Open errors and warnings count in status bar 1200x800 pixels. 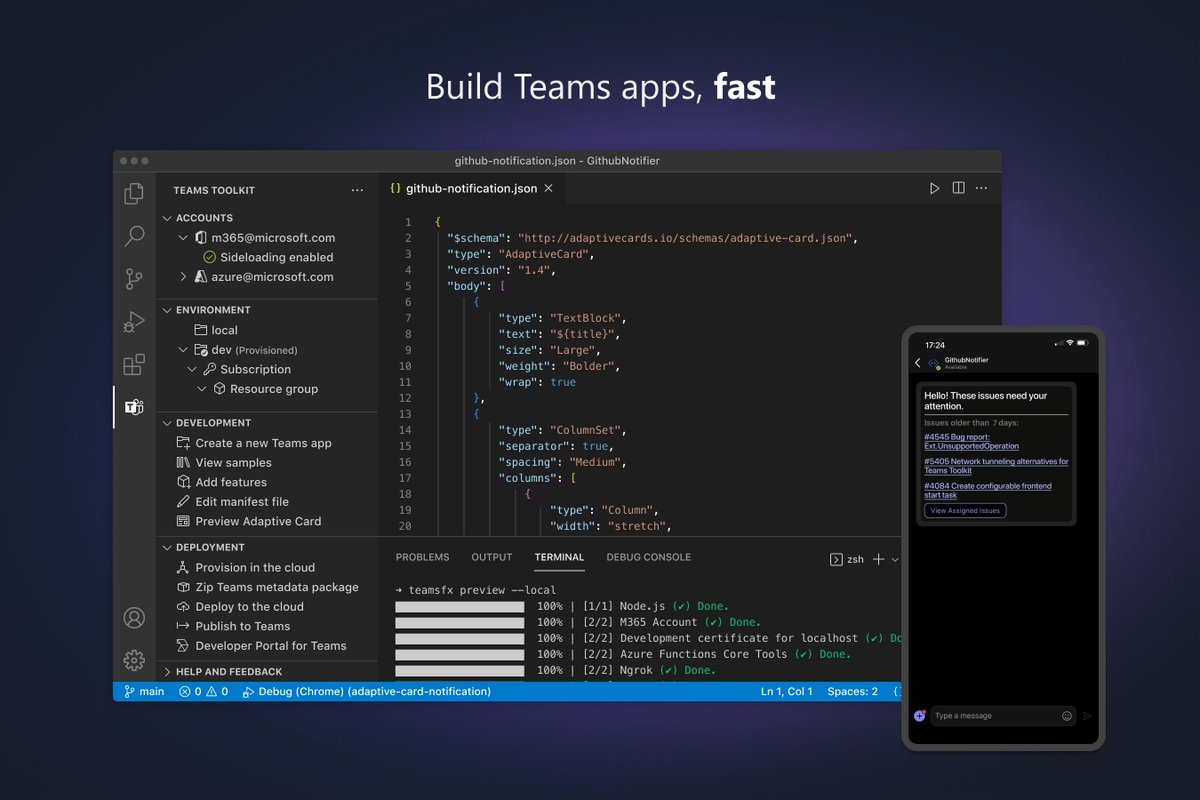203,691
